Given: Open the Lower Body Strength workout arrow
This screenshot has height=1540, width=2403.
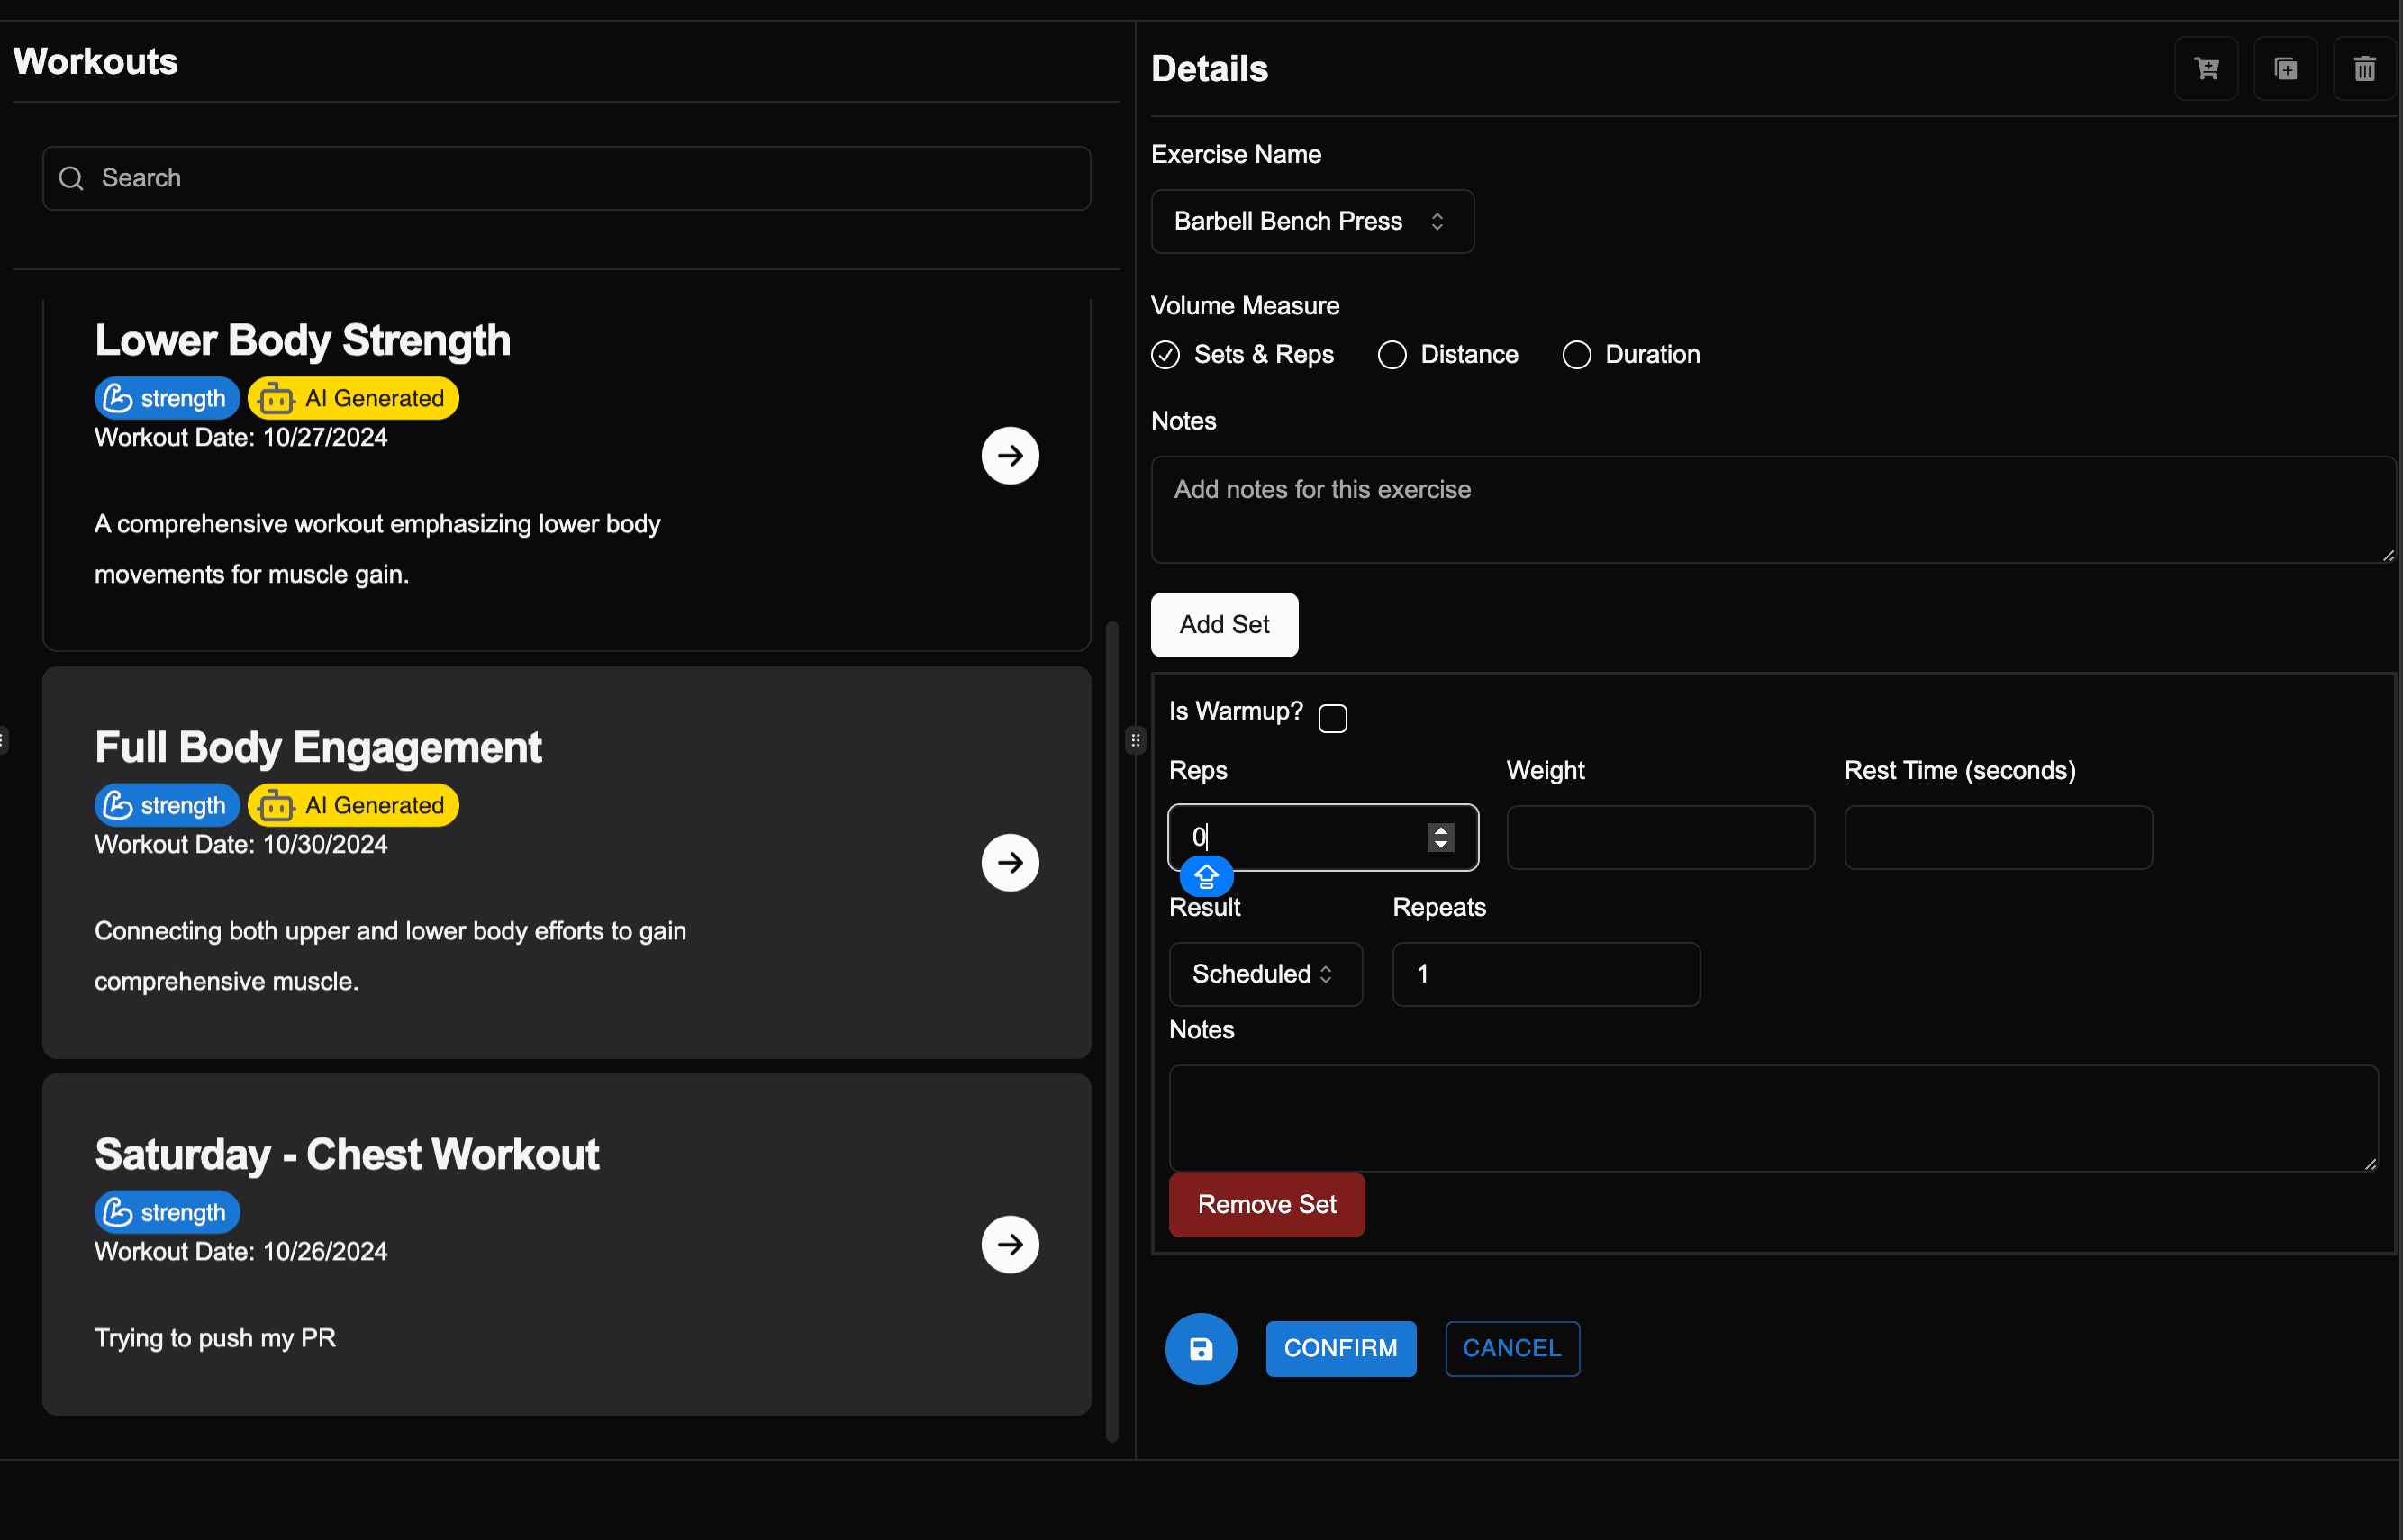Looking at the screenshot, I should coord(1010,455).
